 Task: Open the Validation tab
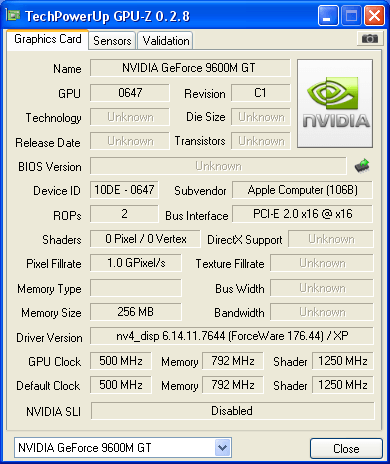pos(166,41)
